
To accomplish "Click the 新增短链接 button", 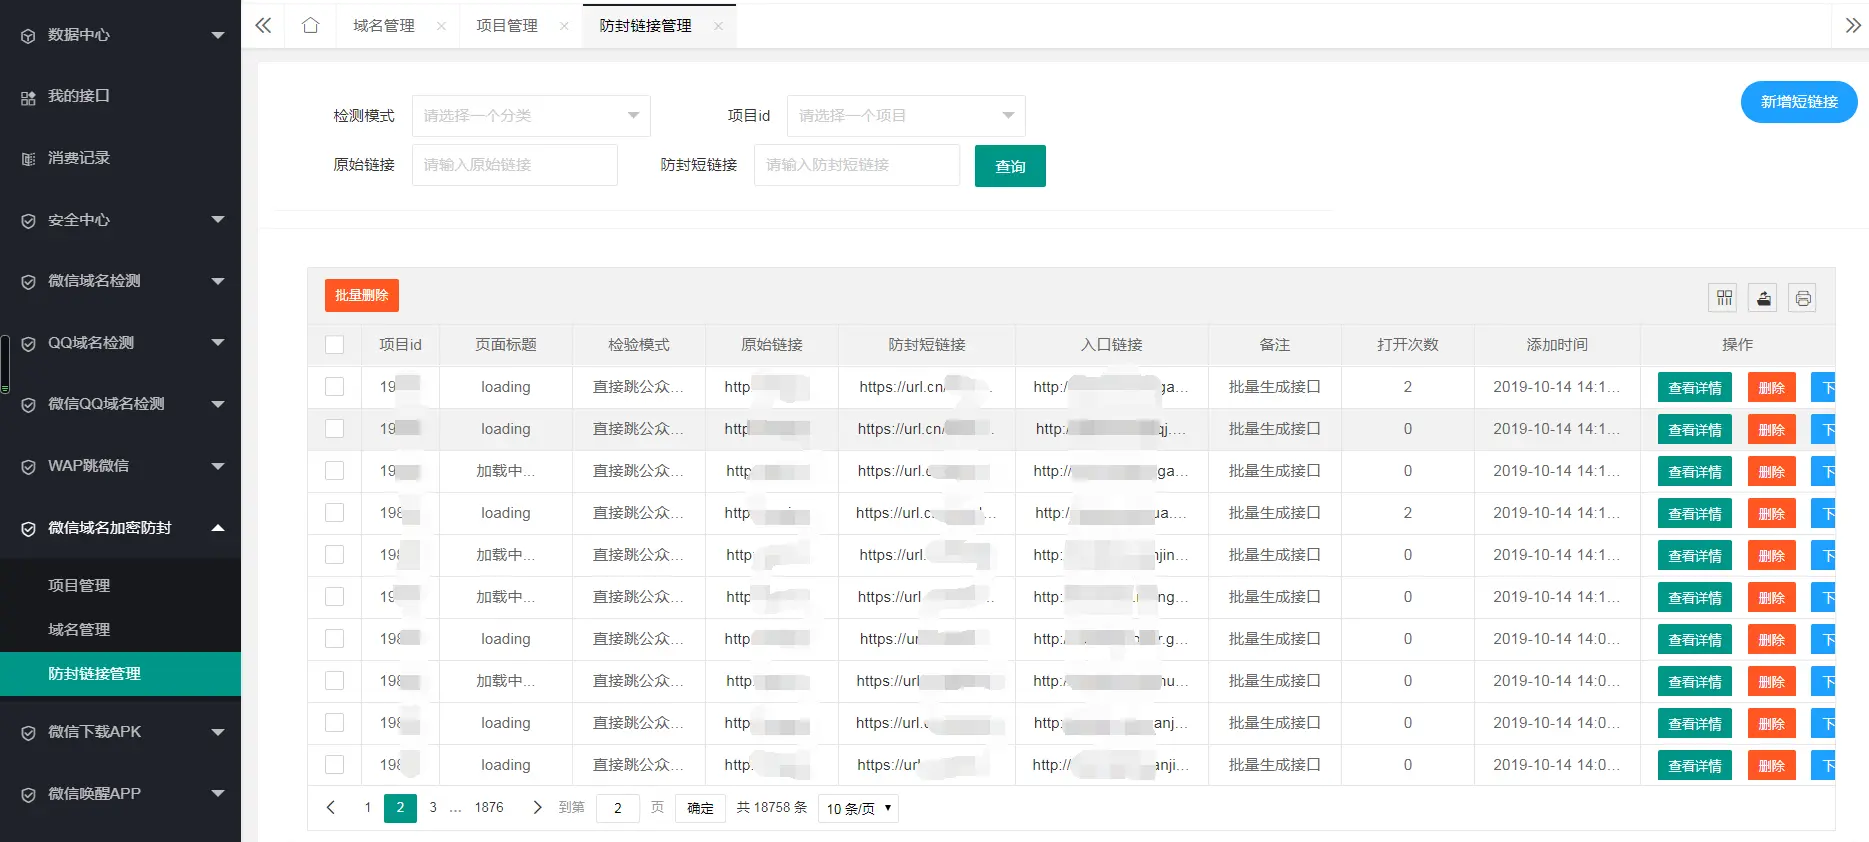I will tap(1799, 102).
